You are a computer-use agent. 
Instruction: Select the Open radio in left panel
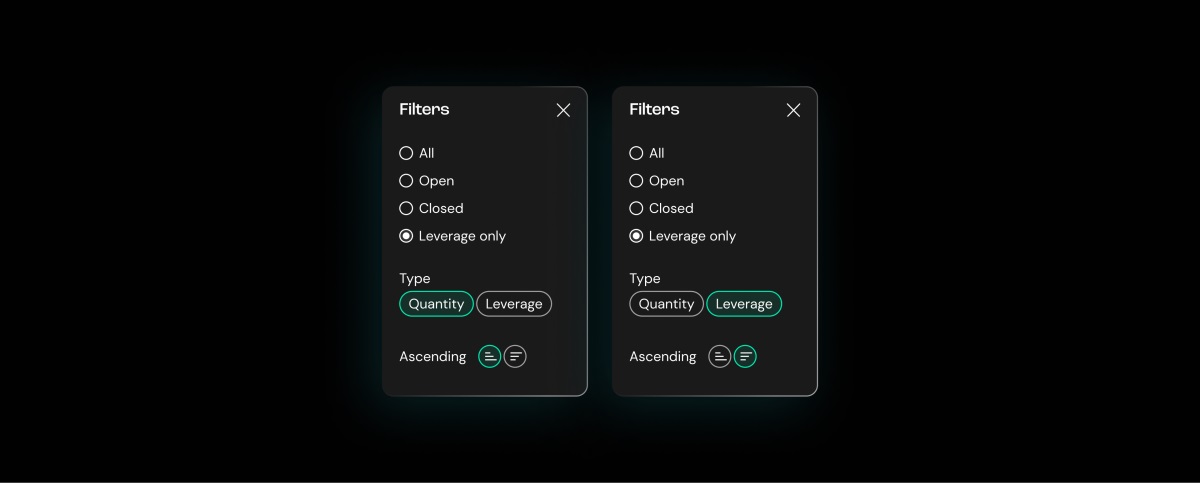pyautogui.click(x=406, y=181)
